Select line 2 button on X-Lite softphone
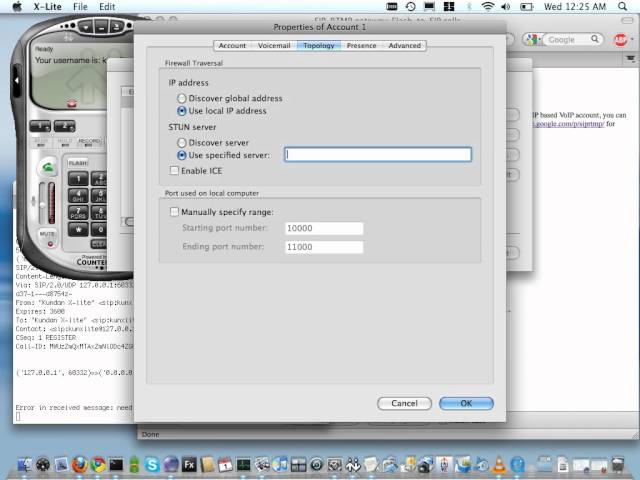Screen dimensions: 640x480 coord(64,126)
